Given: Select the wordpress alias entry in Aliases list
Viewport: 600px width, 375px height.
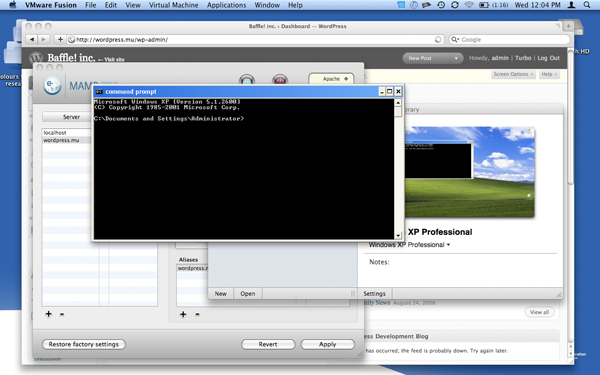Looking at the screenshot, I should click(192, 268).
